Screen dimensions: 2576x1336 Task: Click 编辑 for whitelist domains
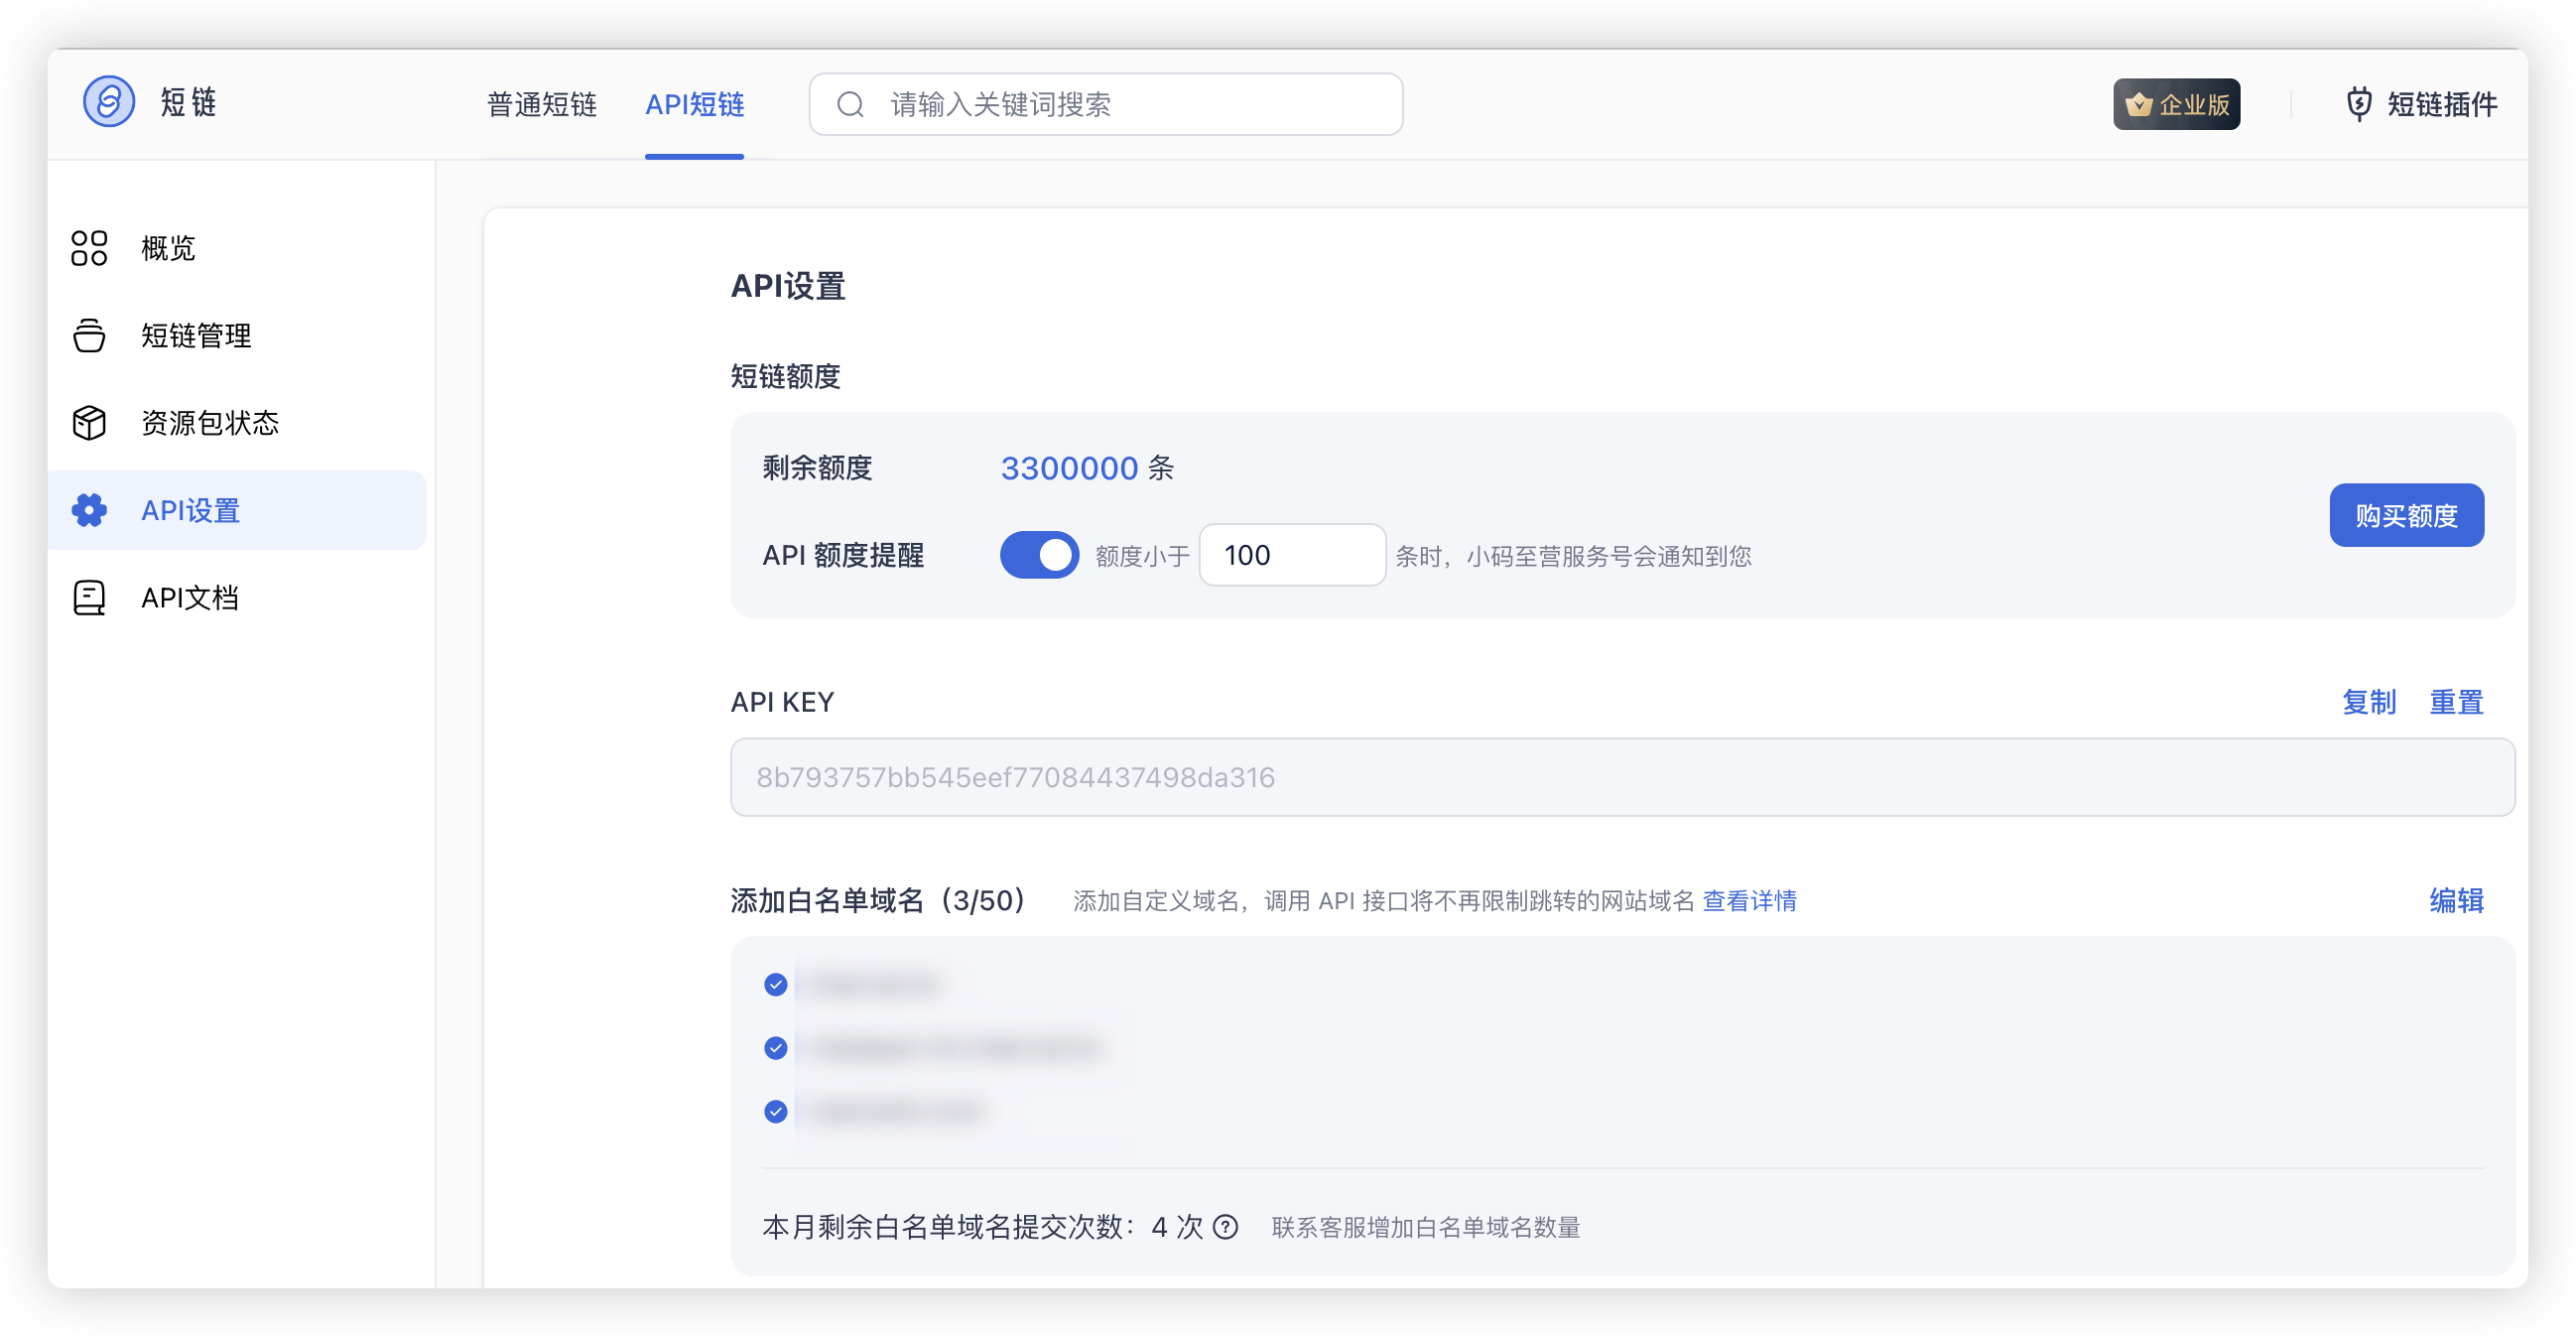click(x=2456, y=901)
